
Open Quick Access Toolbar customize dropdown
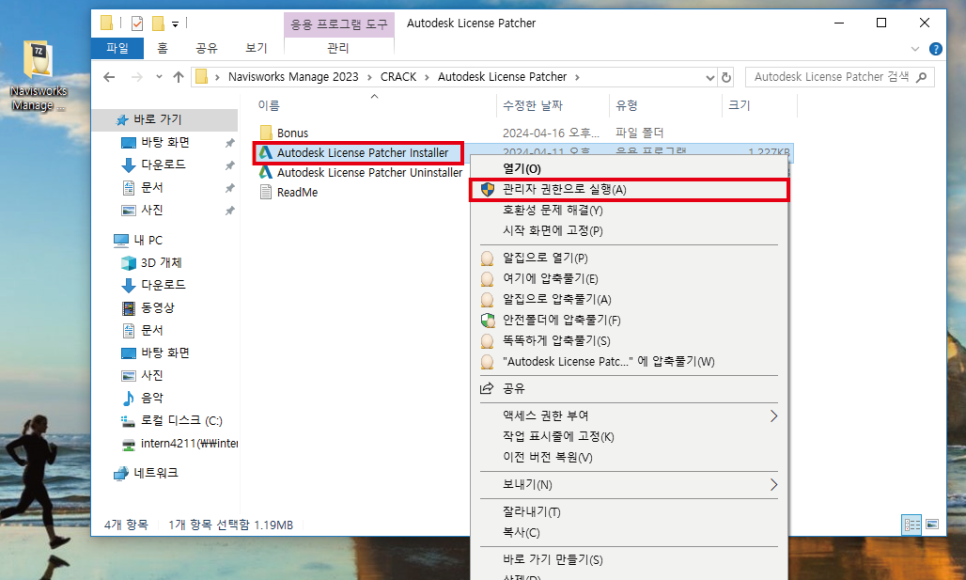pyautogui.click(x=175, y=24)
